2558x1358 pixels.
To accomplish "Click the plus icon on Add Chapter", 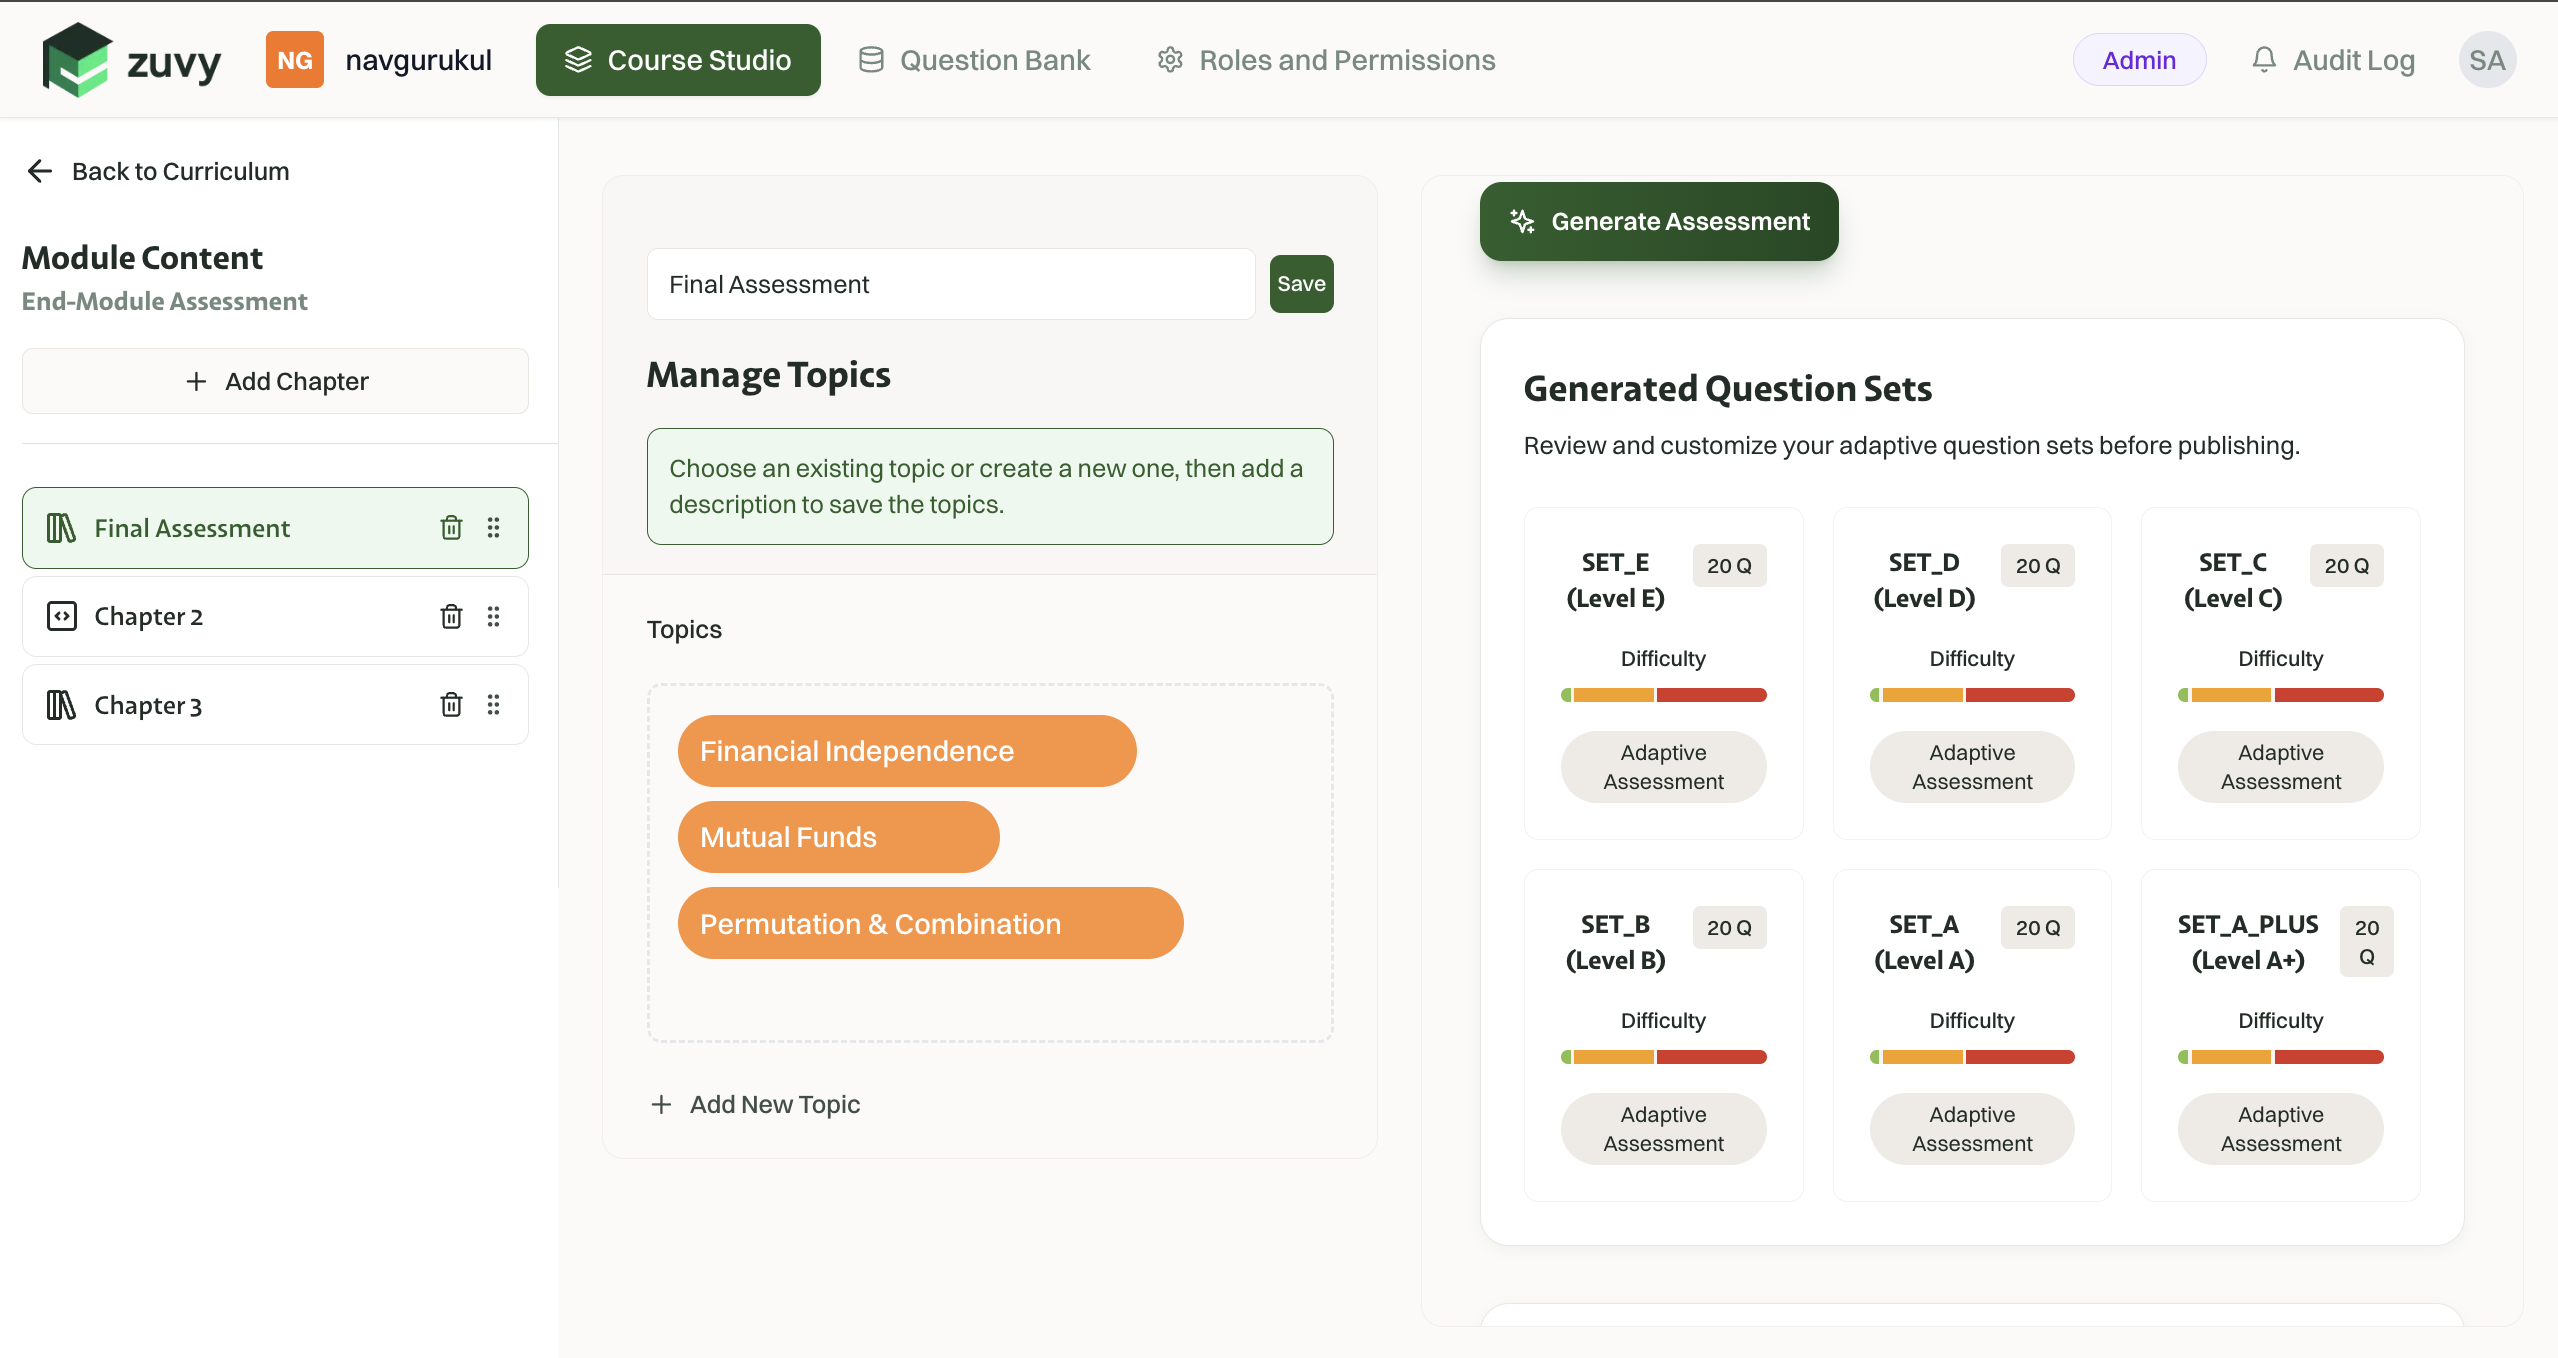I will pos(196,381).
